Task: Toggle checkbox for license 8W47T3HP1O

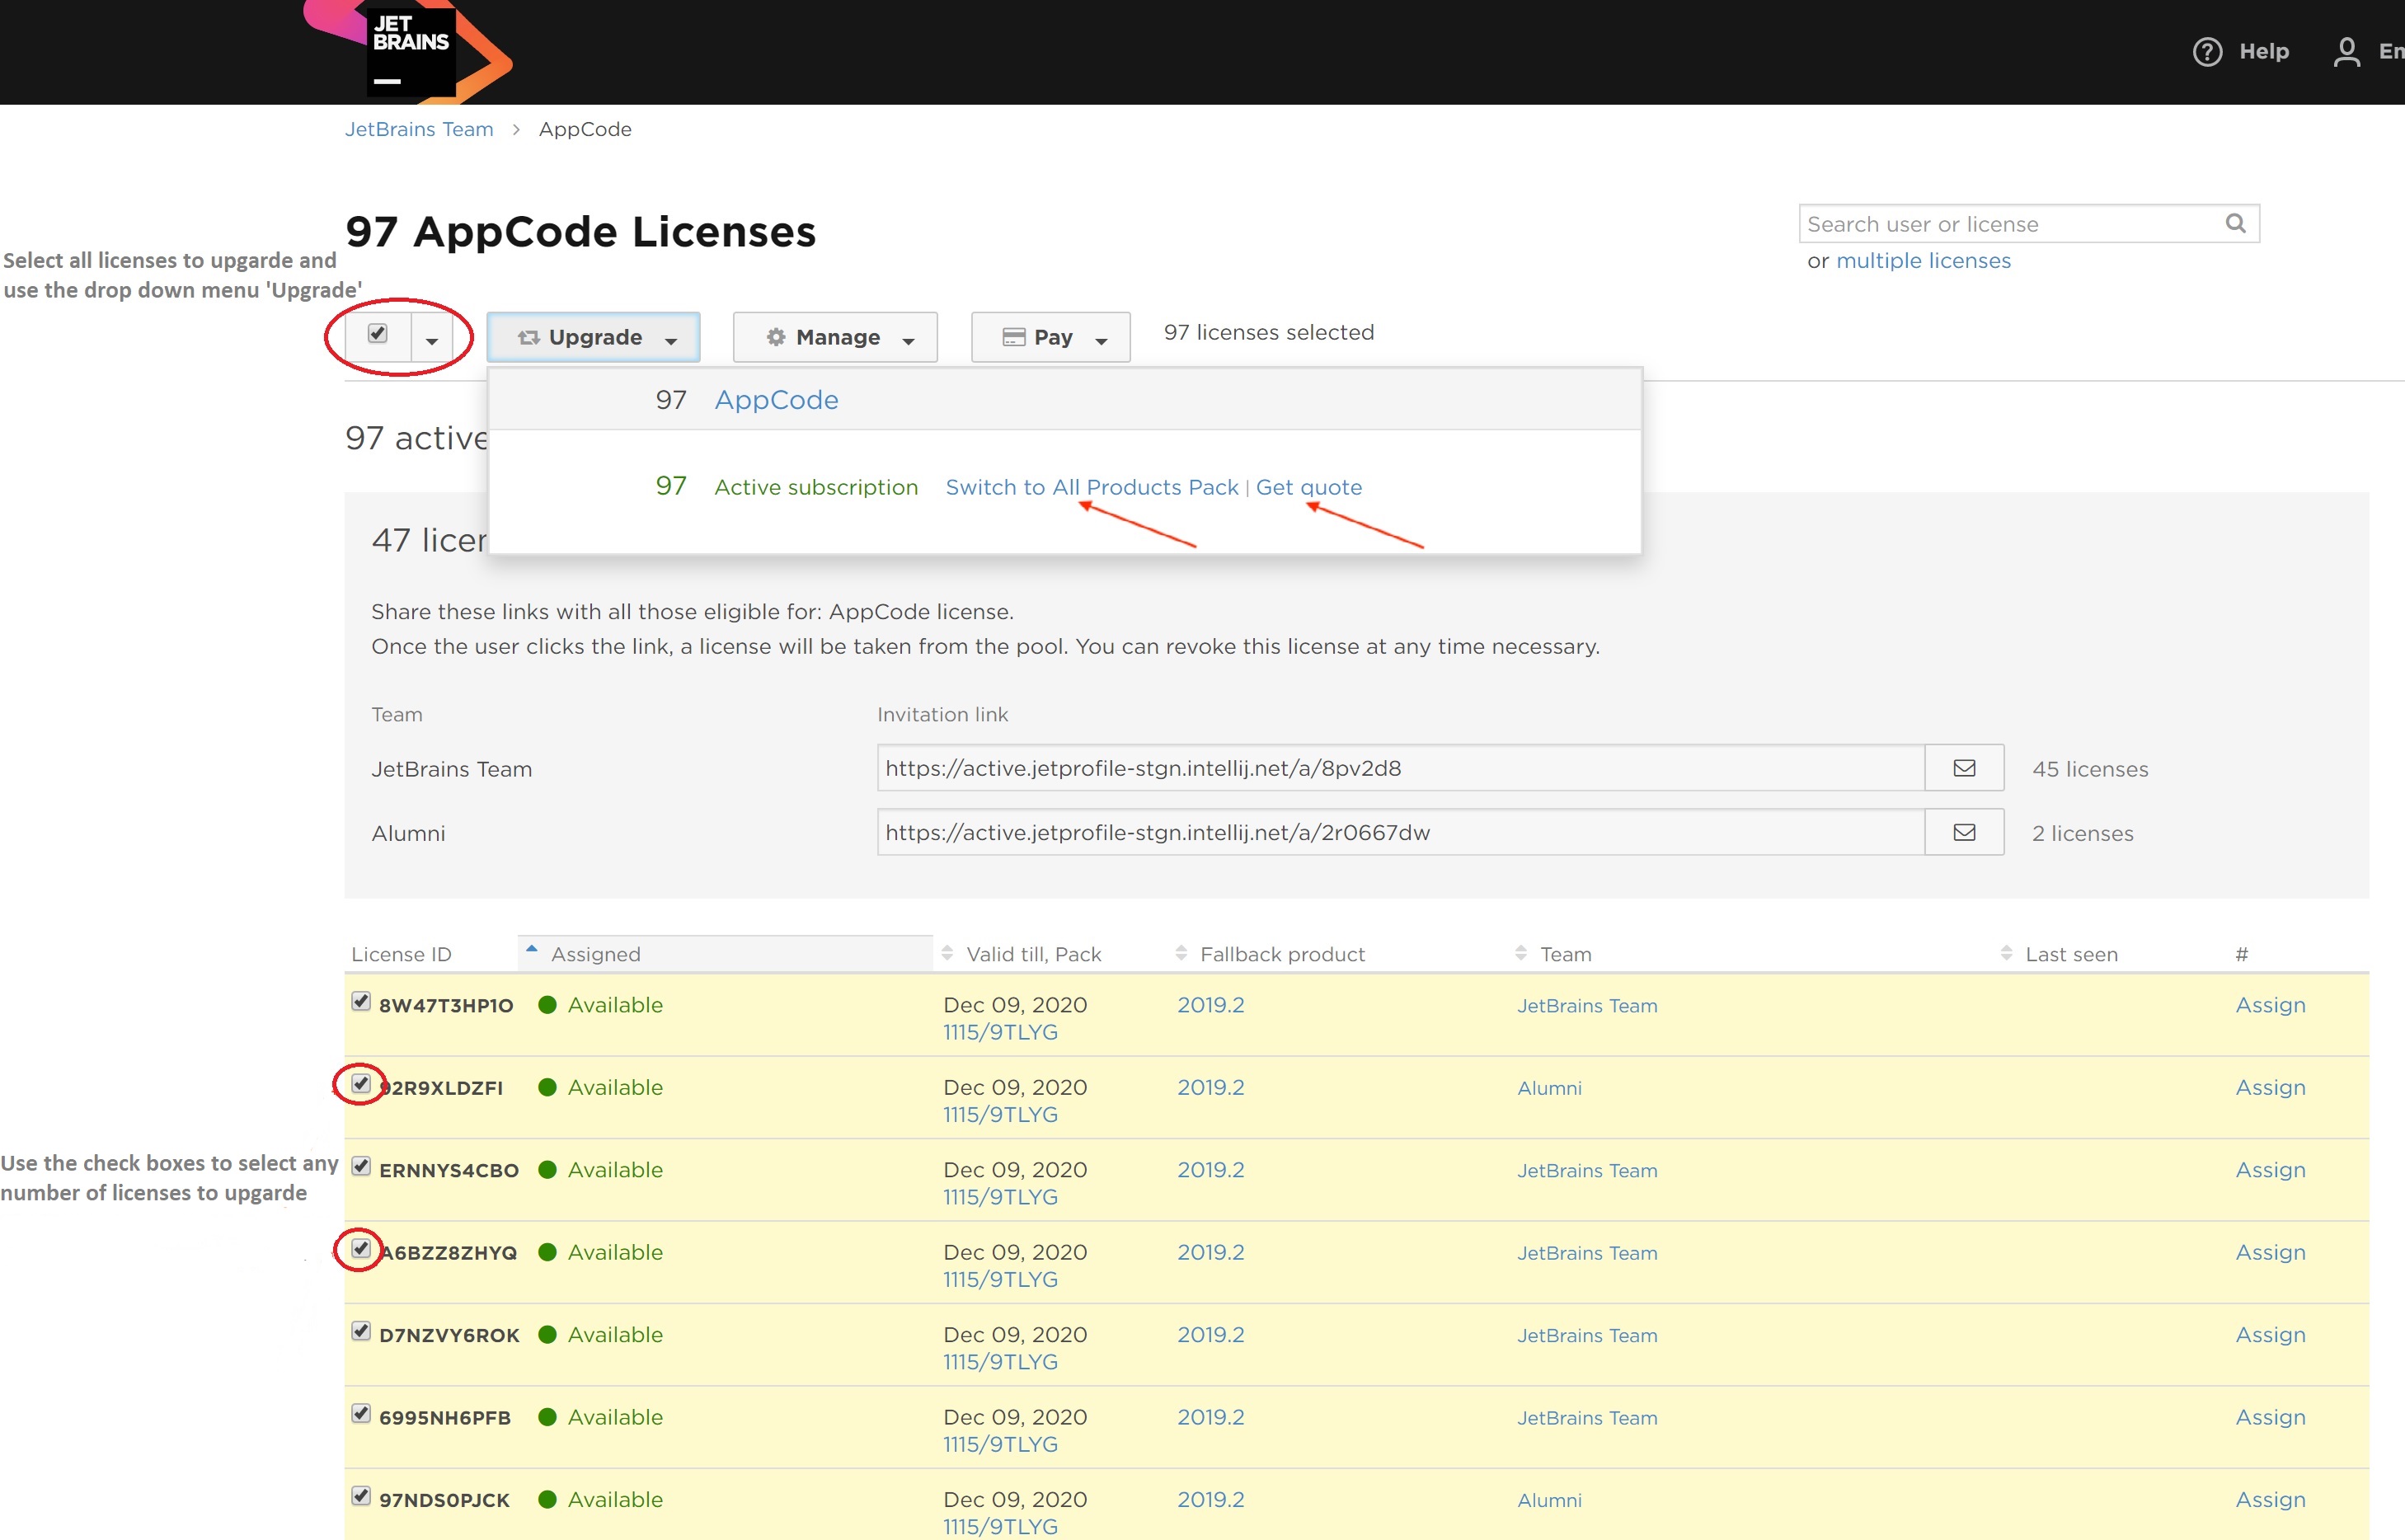Action: point(361,1004)
